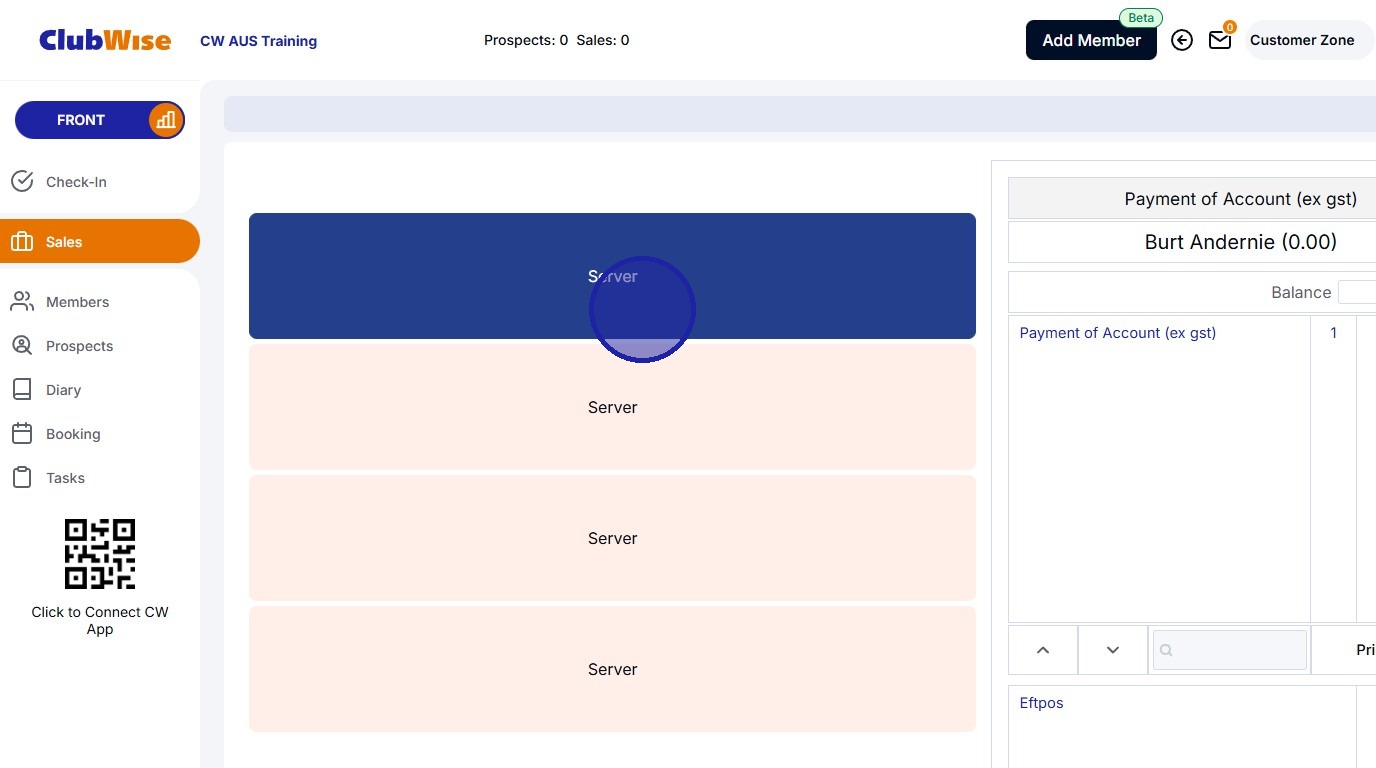1376x768 pixels.
Task: Open the mail envelope icon
Action: 1220,40
